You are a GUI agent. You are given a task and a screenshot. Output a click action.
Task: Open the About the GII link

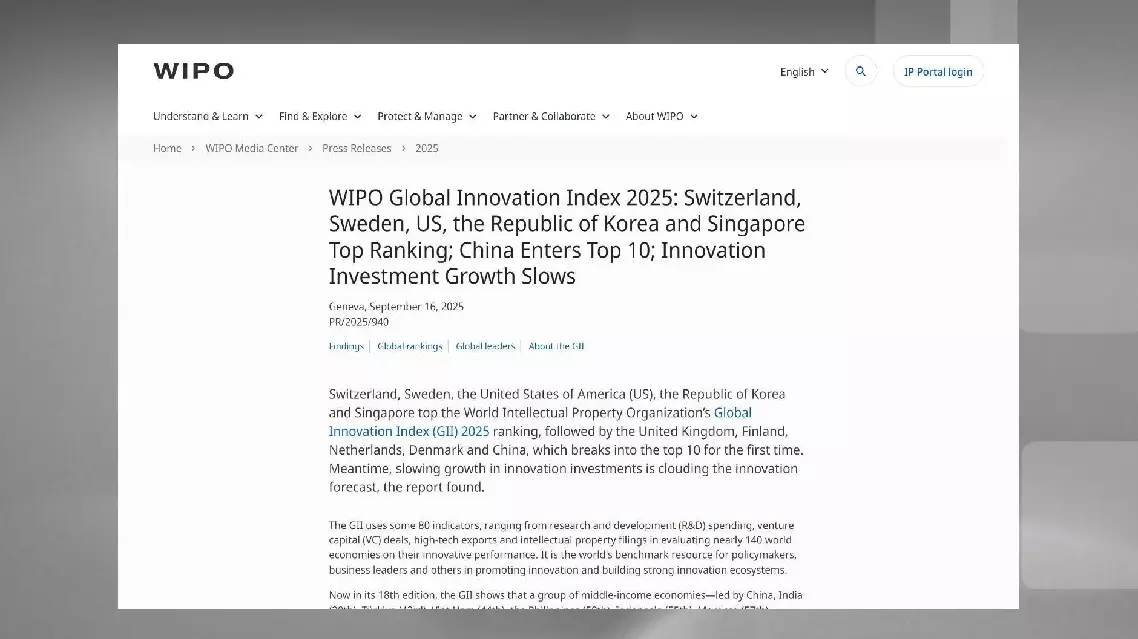coord(556,346)
